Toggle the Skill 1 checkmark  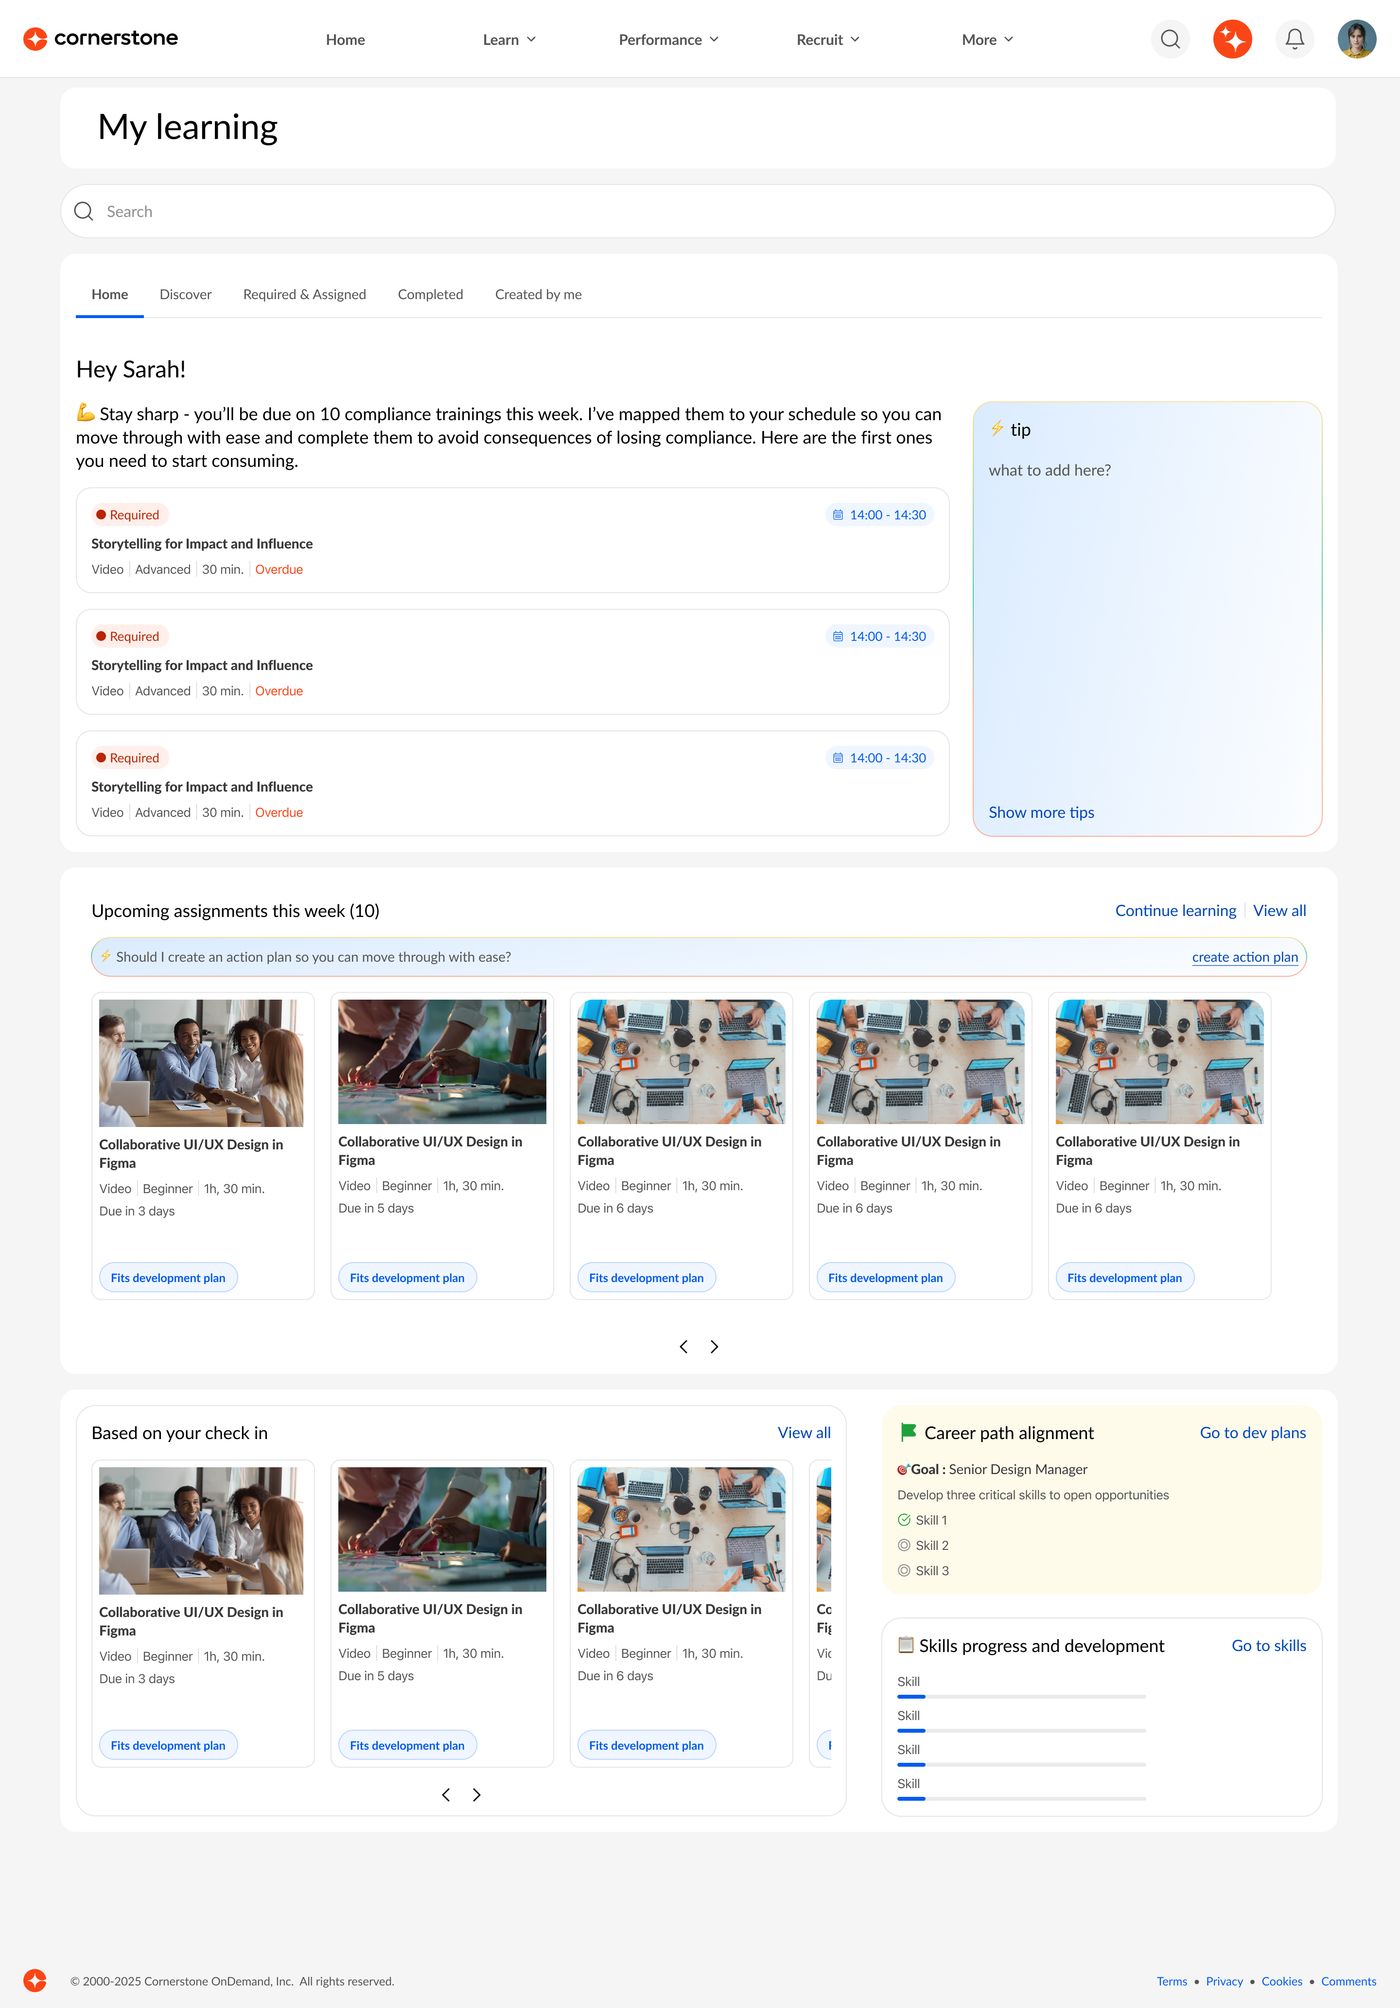click(904, 1520)
